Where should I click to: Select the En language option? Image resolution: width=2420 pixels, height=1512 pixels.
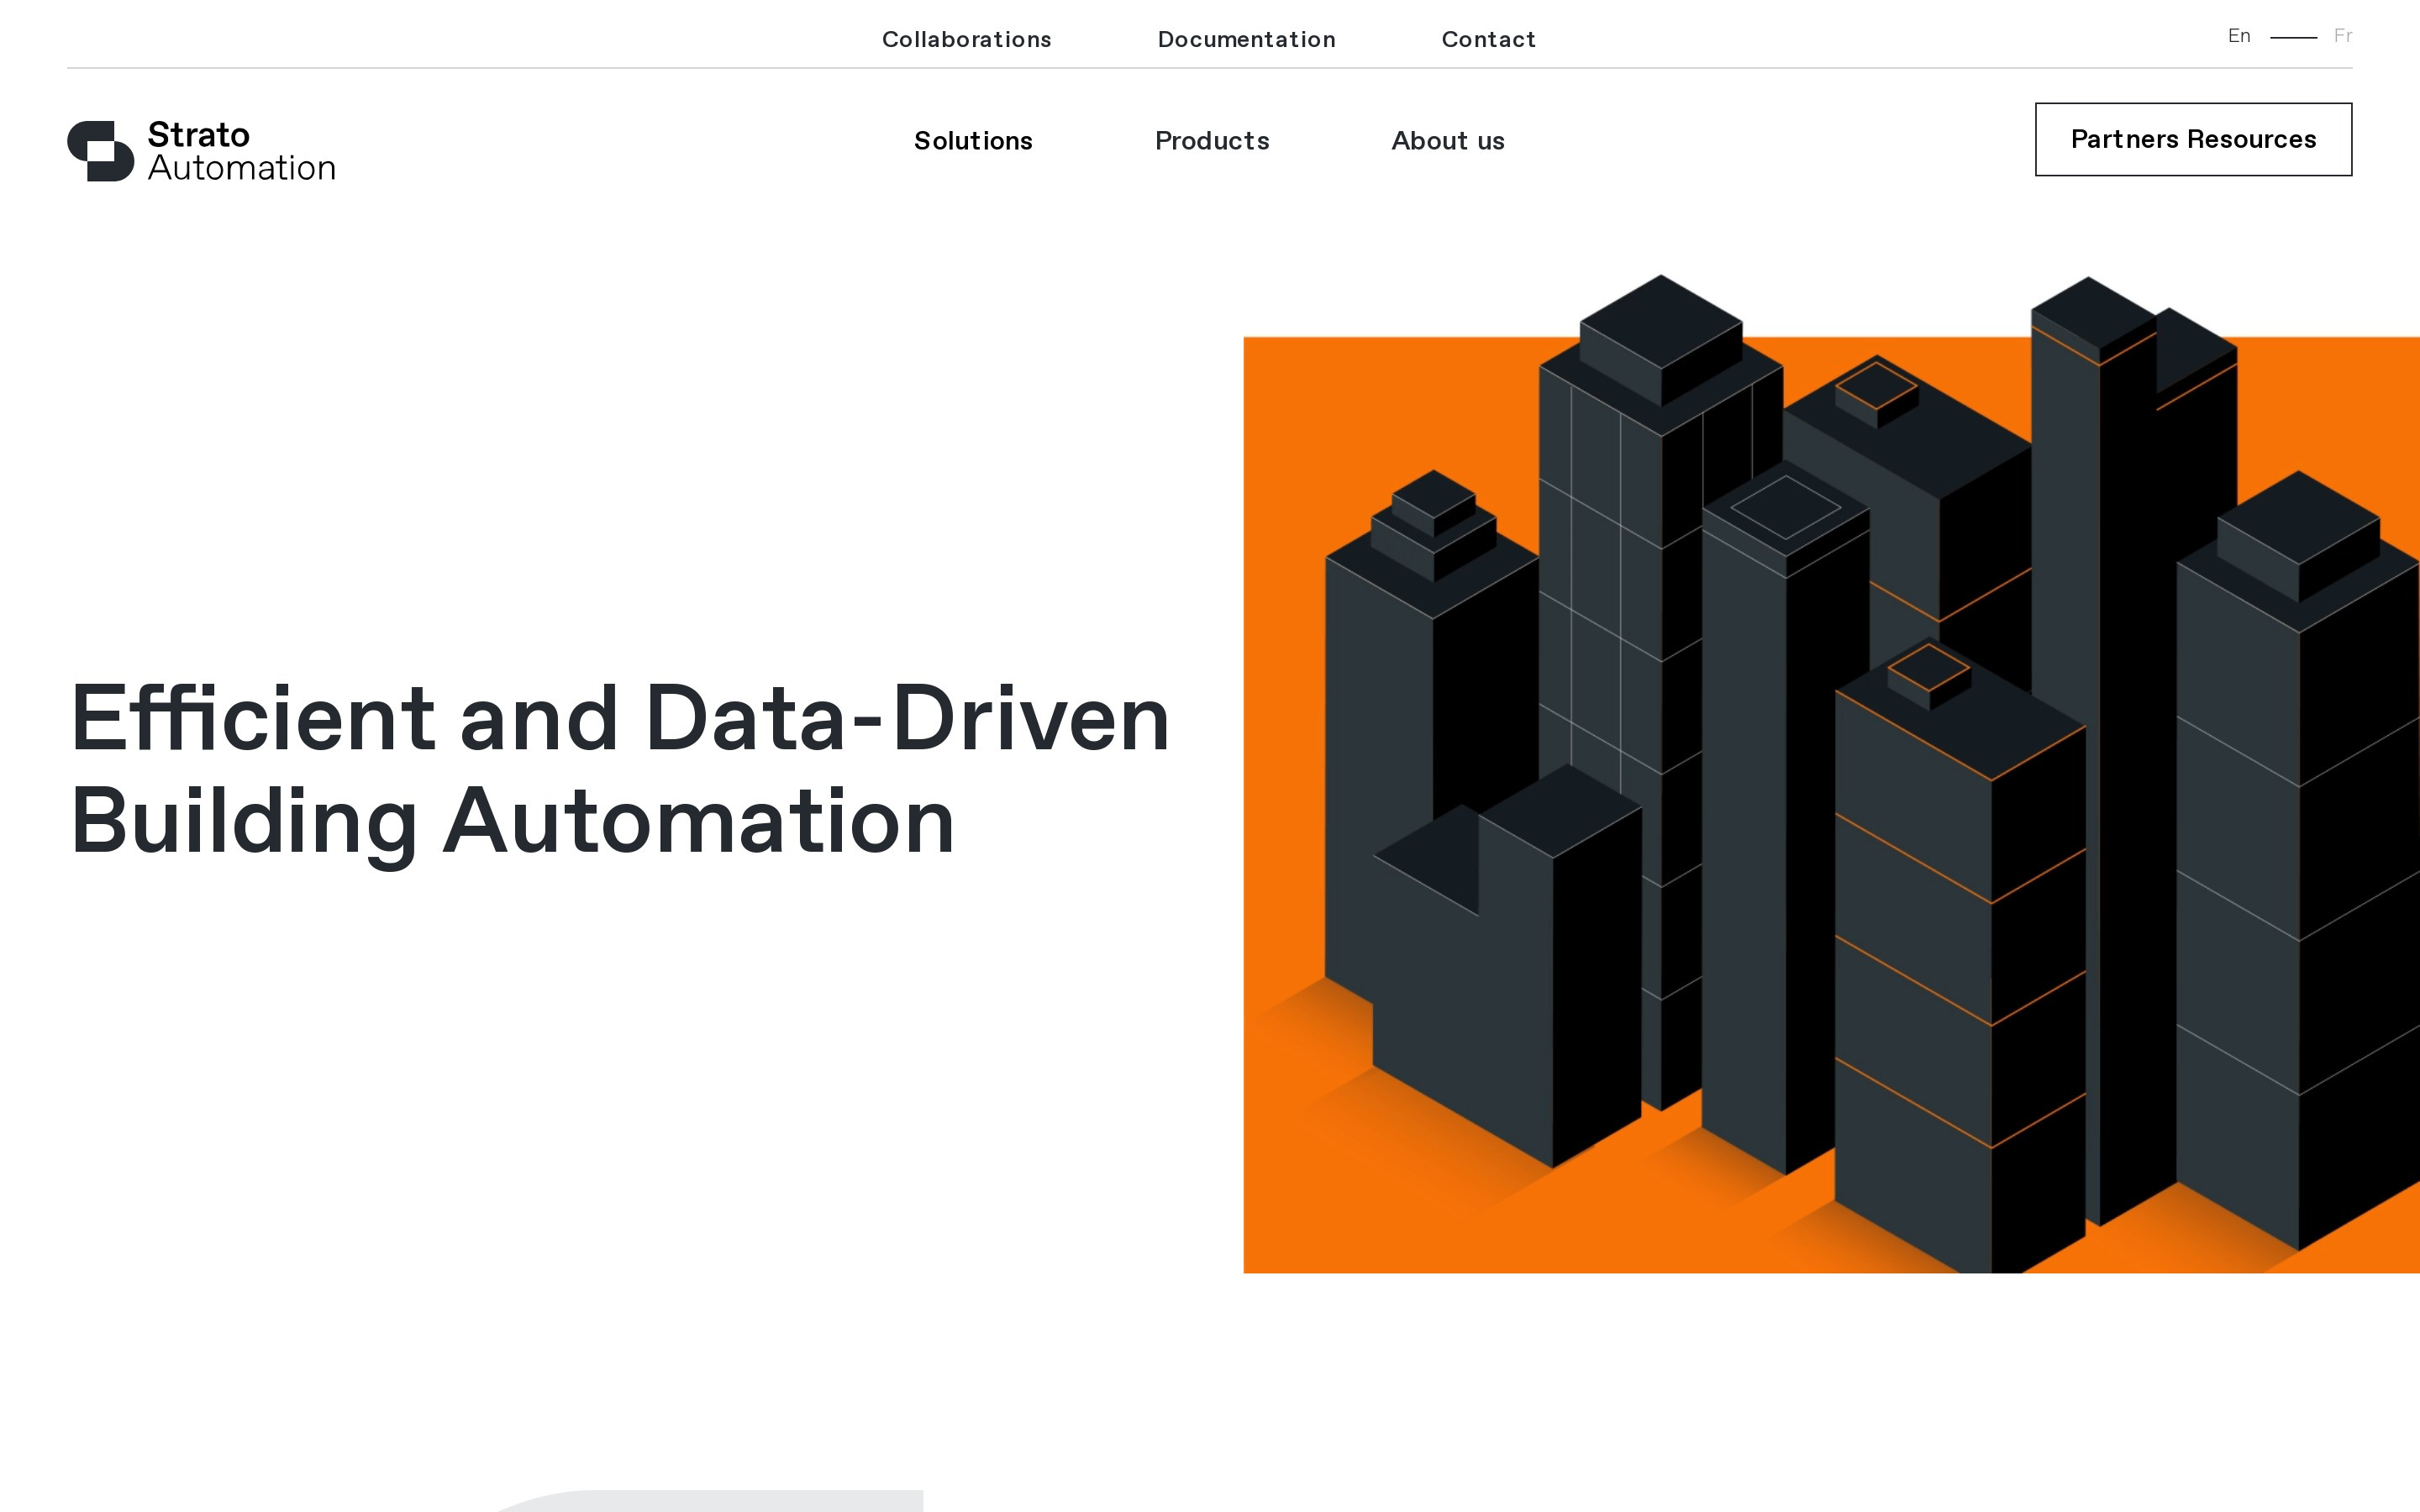pos(2238,36)
